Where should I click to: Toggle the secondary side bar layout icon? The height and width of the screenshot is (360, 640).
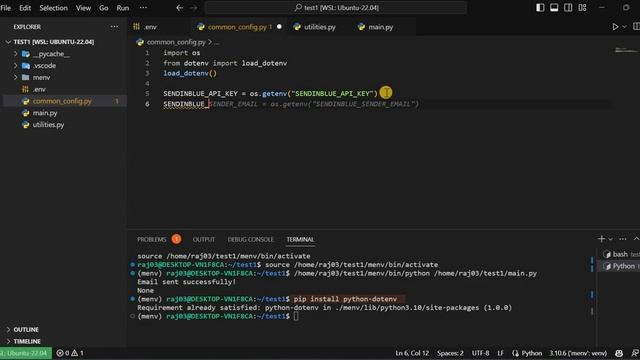[x=568, y=8]
